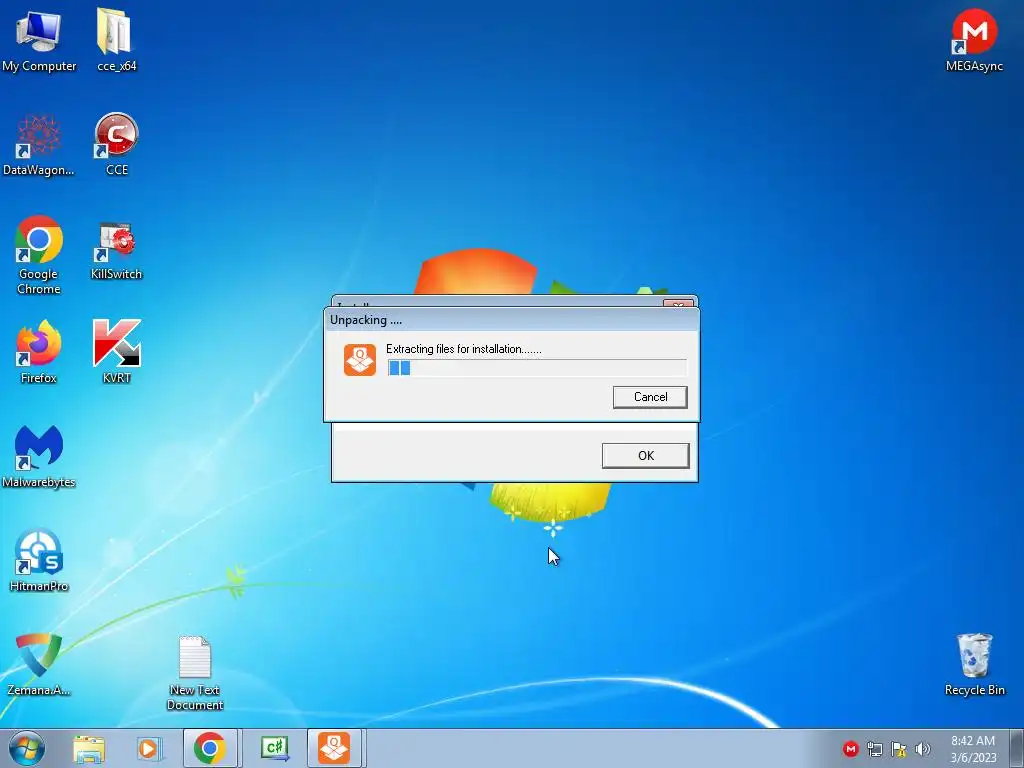Viewport: 1024px width, 768px height.
Task: Open Windows Media Player from taskbar
Action: (150, 748)
